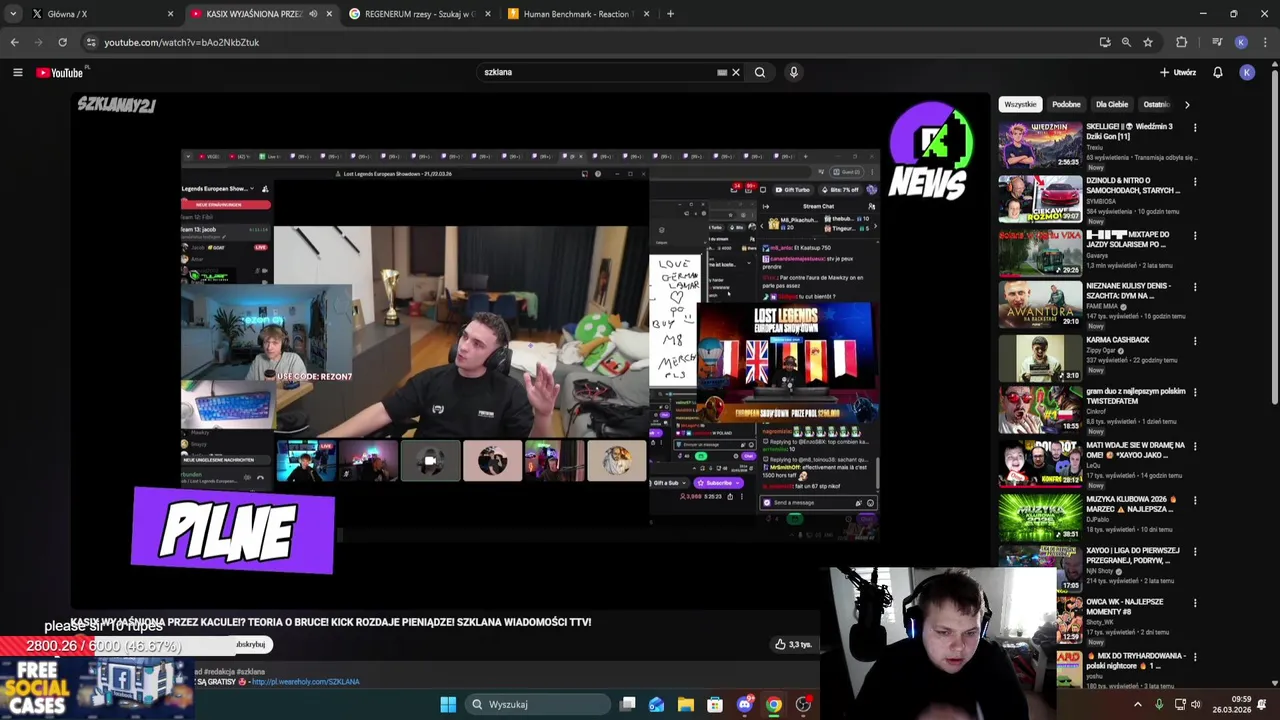Open the Chrome three-dot menu

click(1265, 42)
